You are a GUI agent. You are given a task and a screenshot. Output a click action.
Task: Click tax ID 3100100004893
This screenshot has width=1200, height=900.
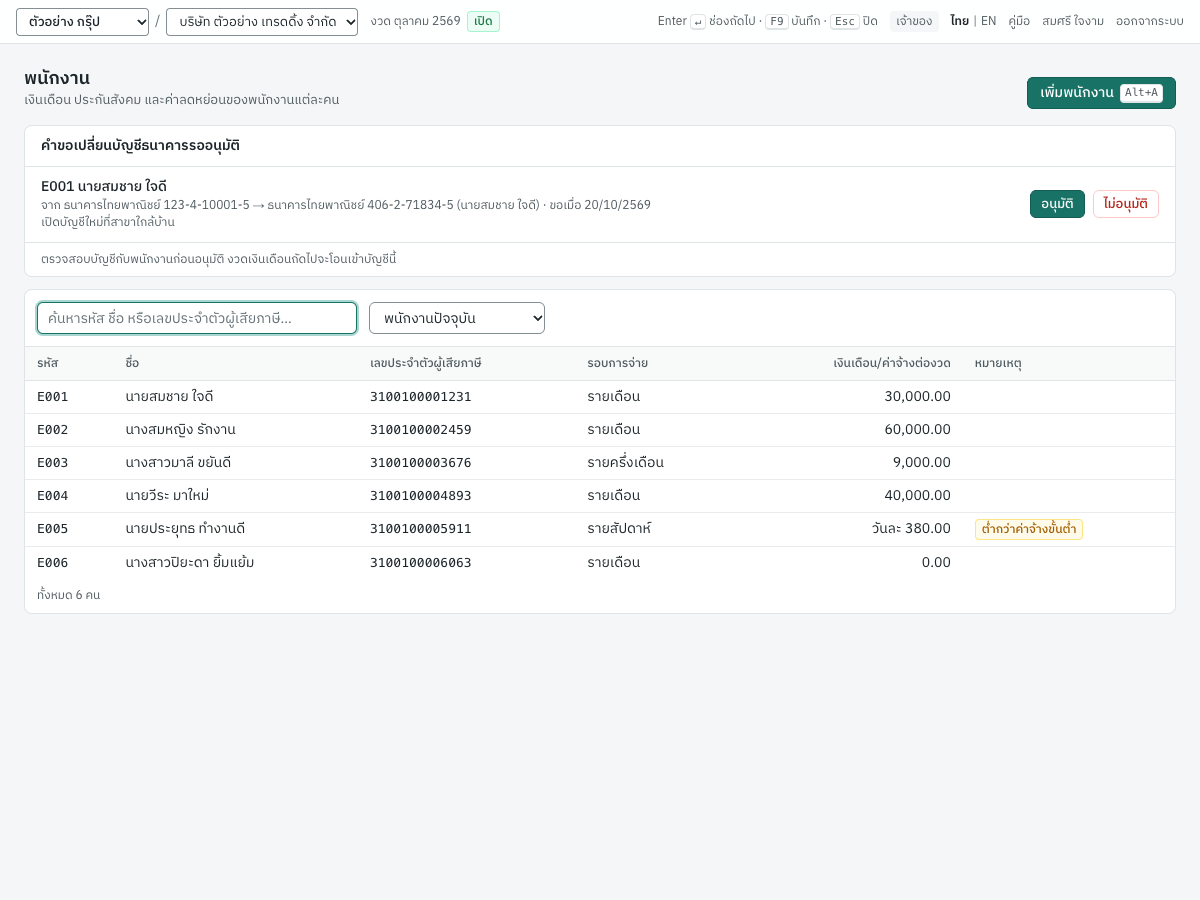tap(421, 495)
